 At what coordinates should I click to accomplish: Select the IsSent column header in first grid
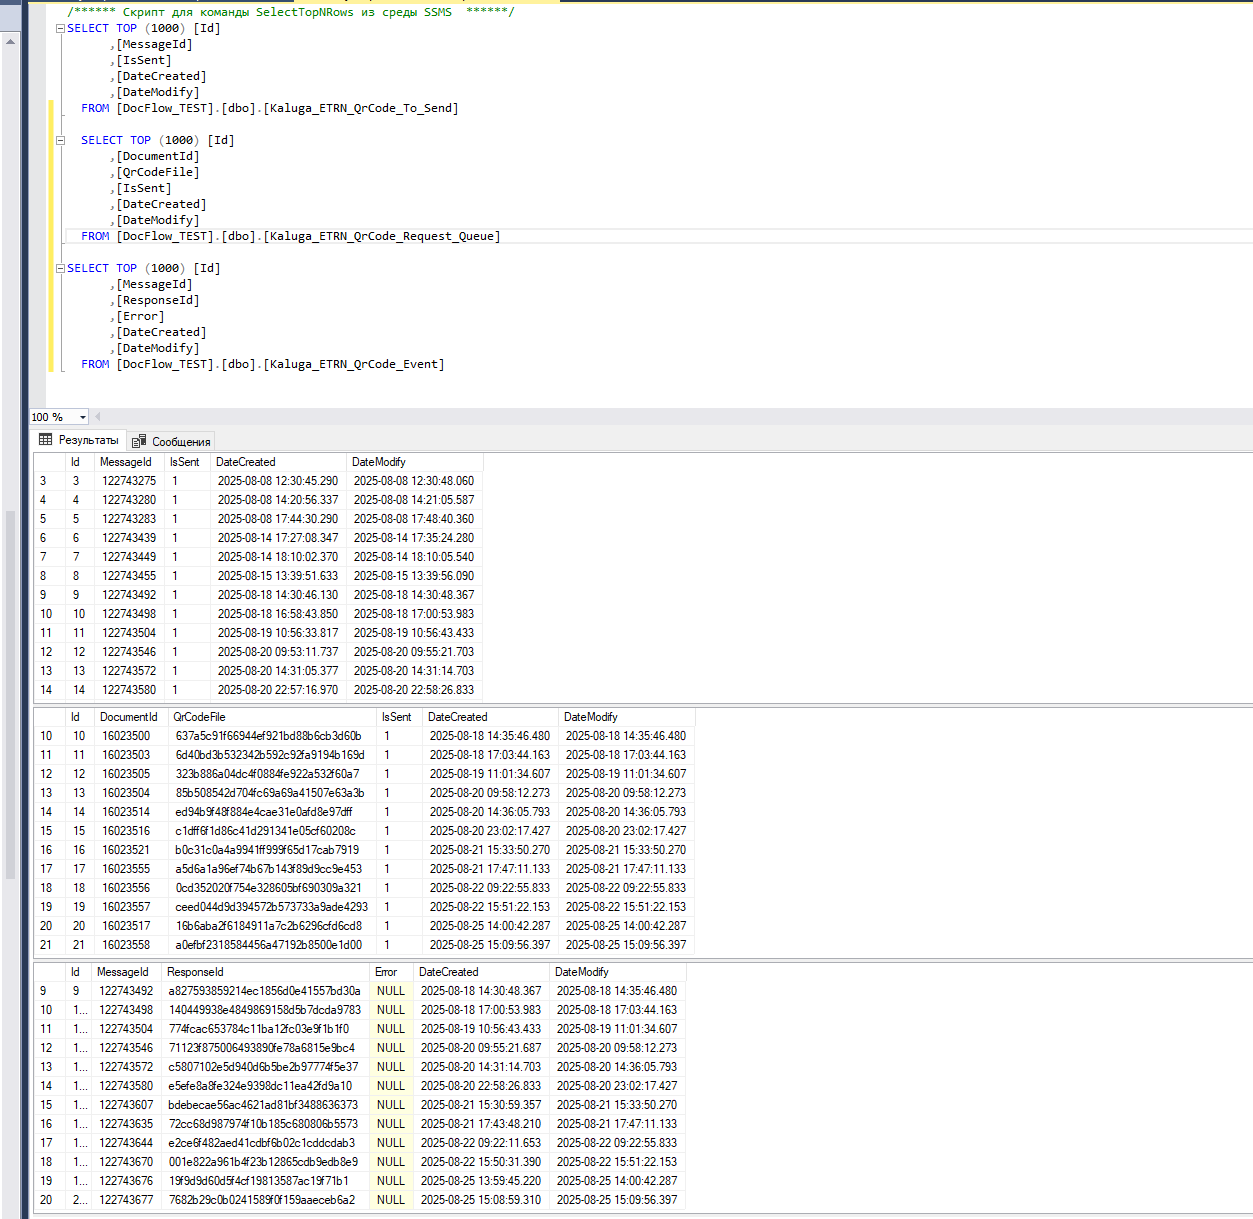[187, 462]
